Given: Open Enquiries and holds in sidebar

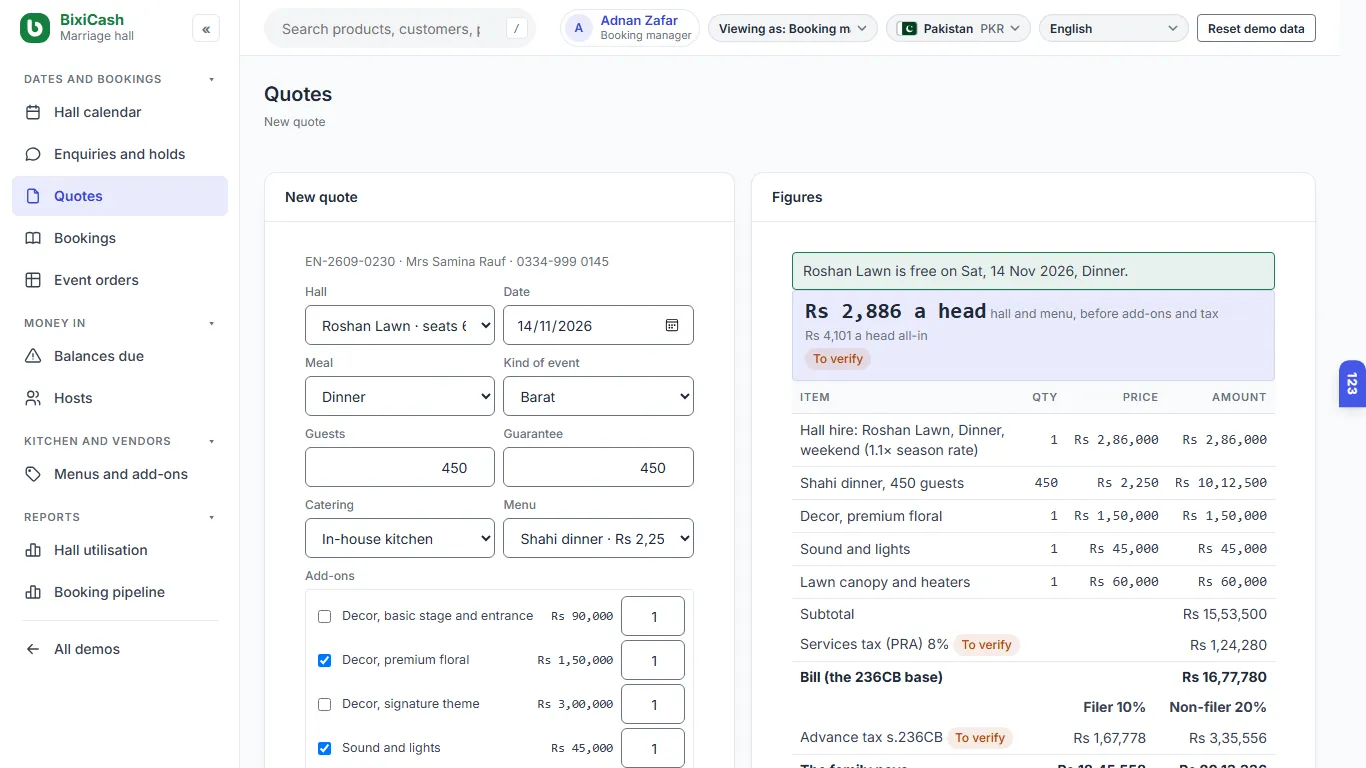Looking at the screenshot, I should coord(120,154).
